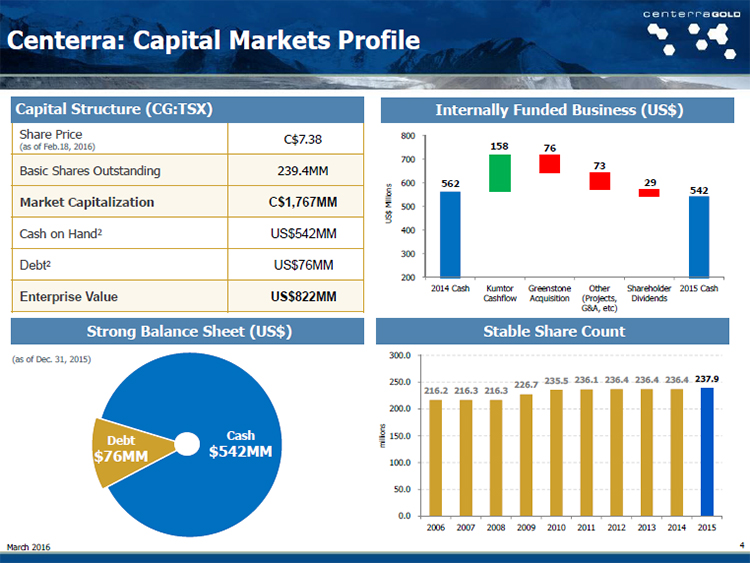Select the 'Enterprise Value' label
Image resolution: width=750 pixels, height=563 pixels.
point(69,297)
